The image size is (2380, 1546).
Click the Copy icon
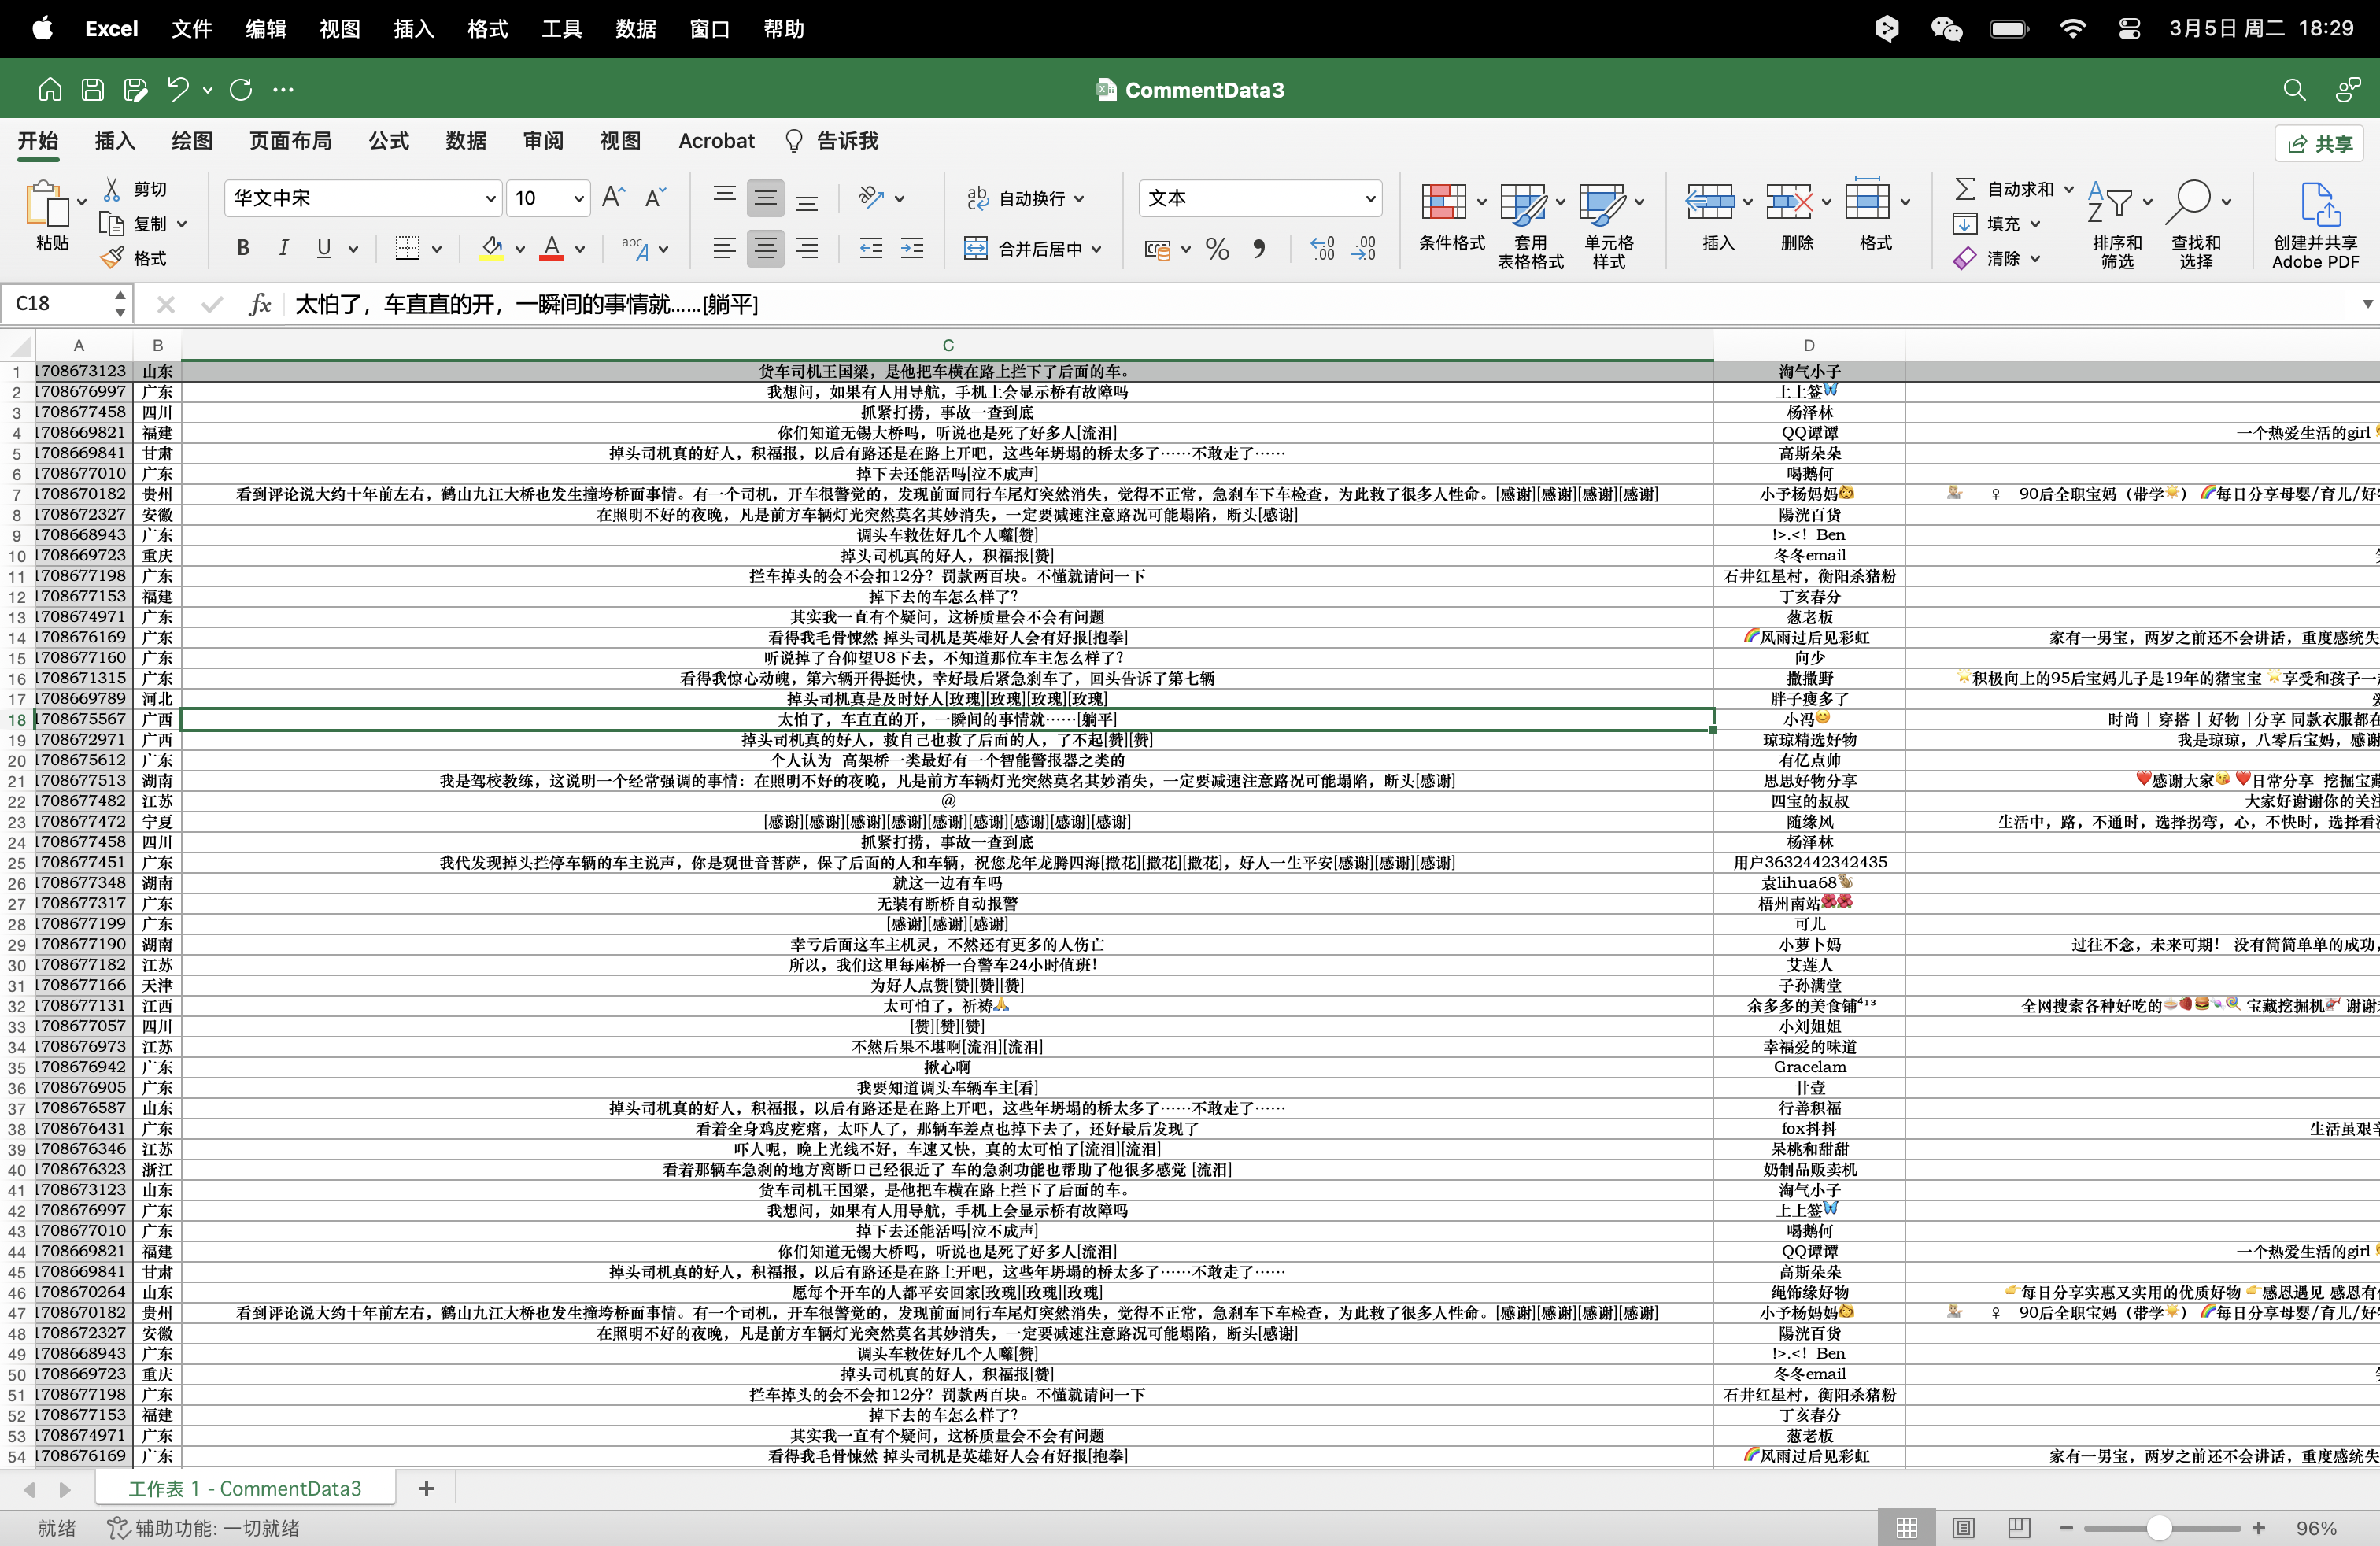coord(111,223)
